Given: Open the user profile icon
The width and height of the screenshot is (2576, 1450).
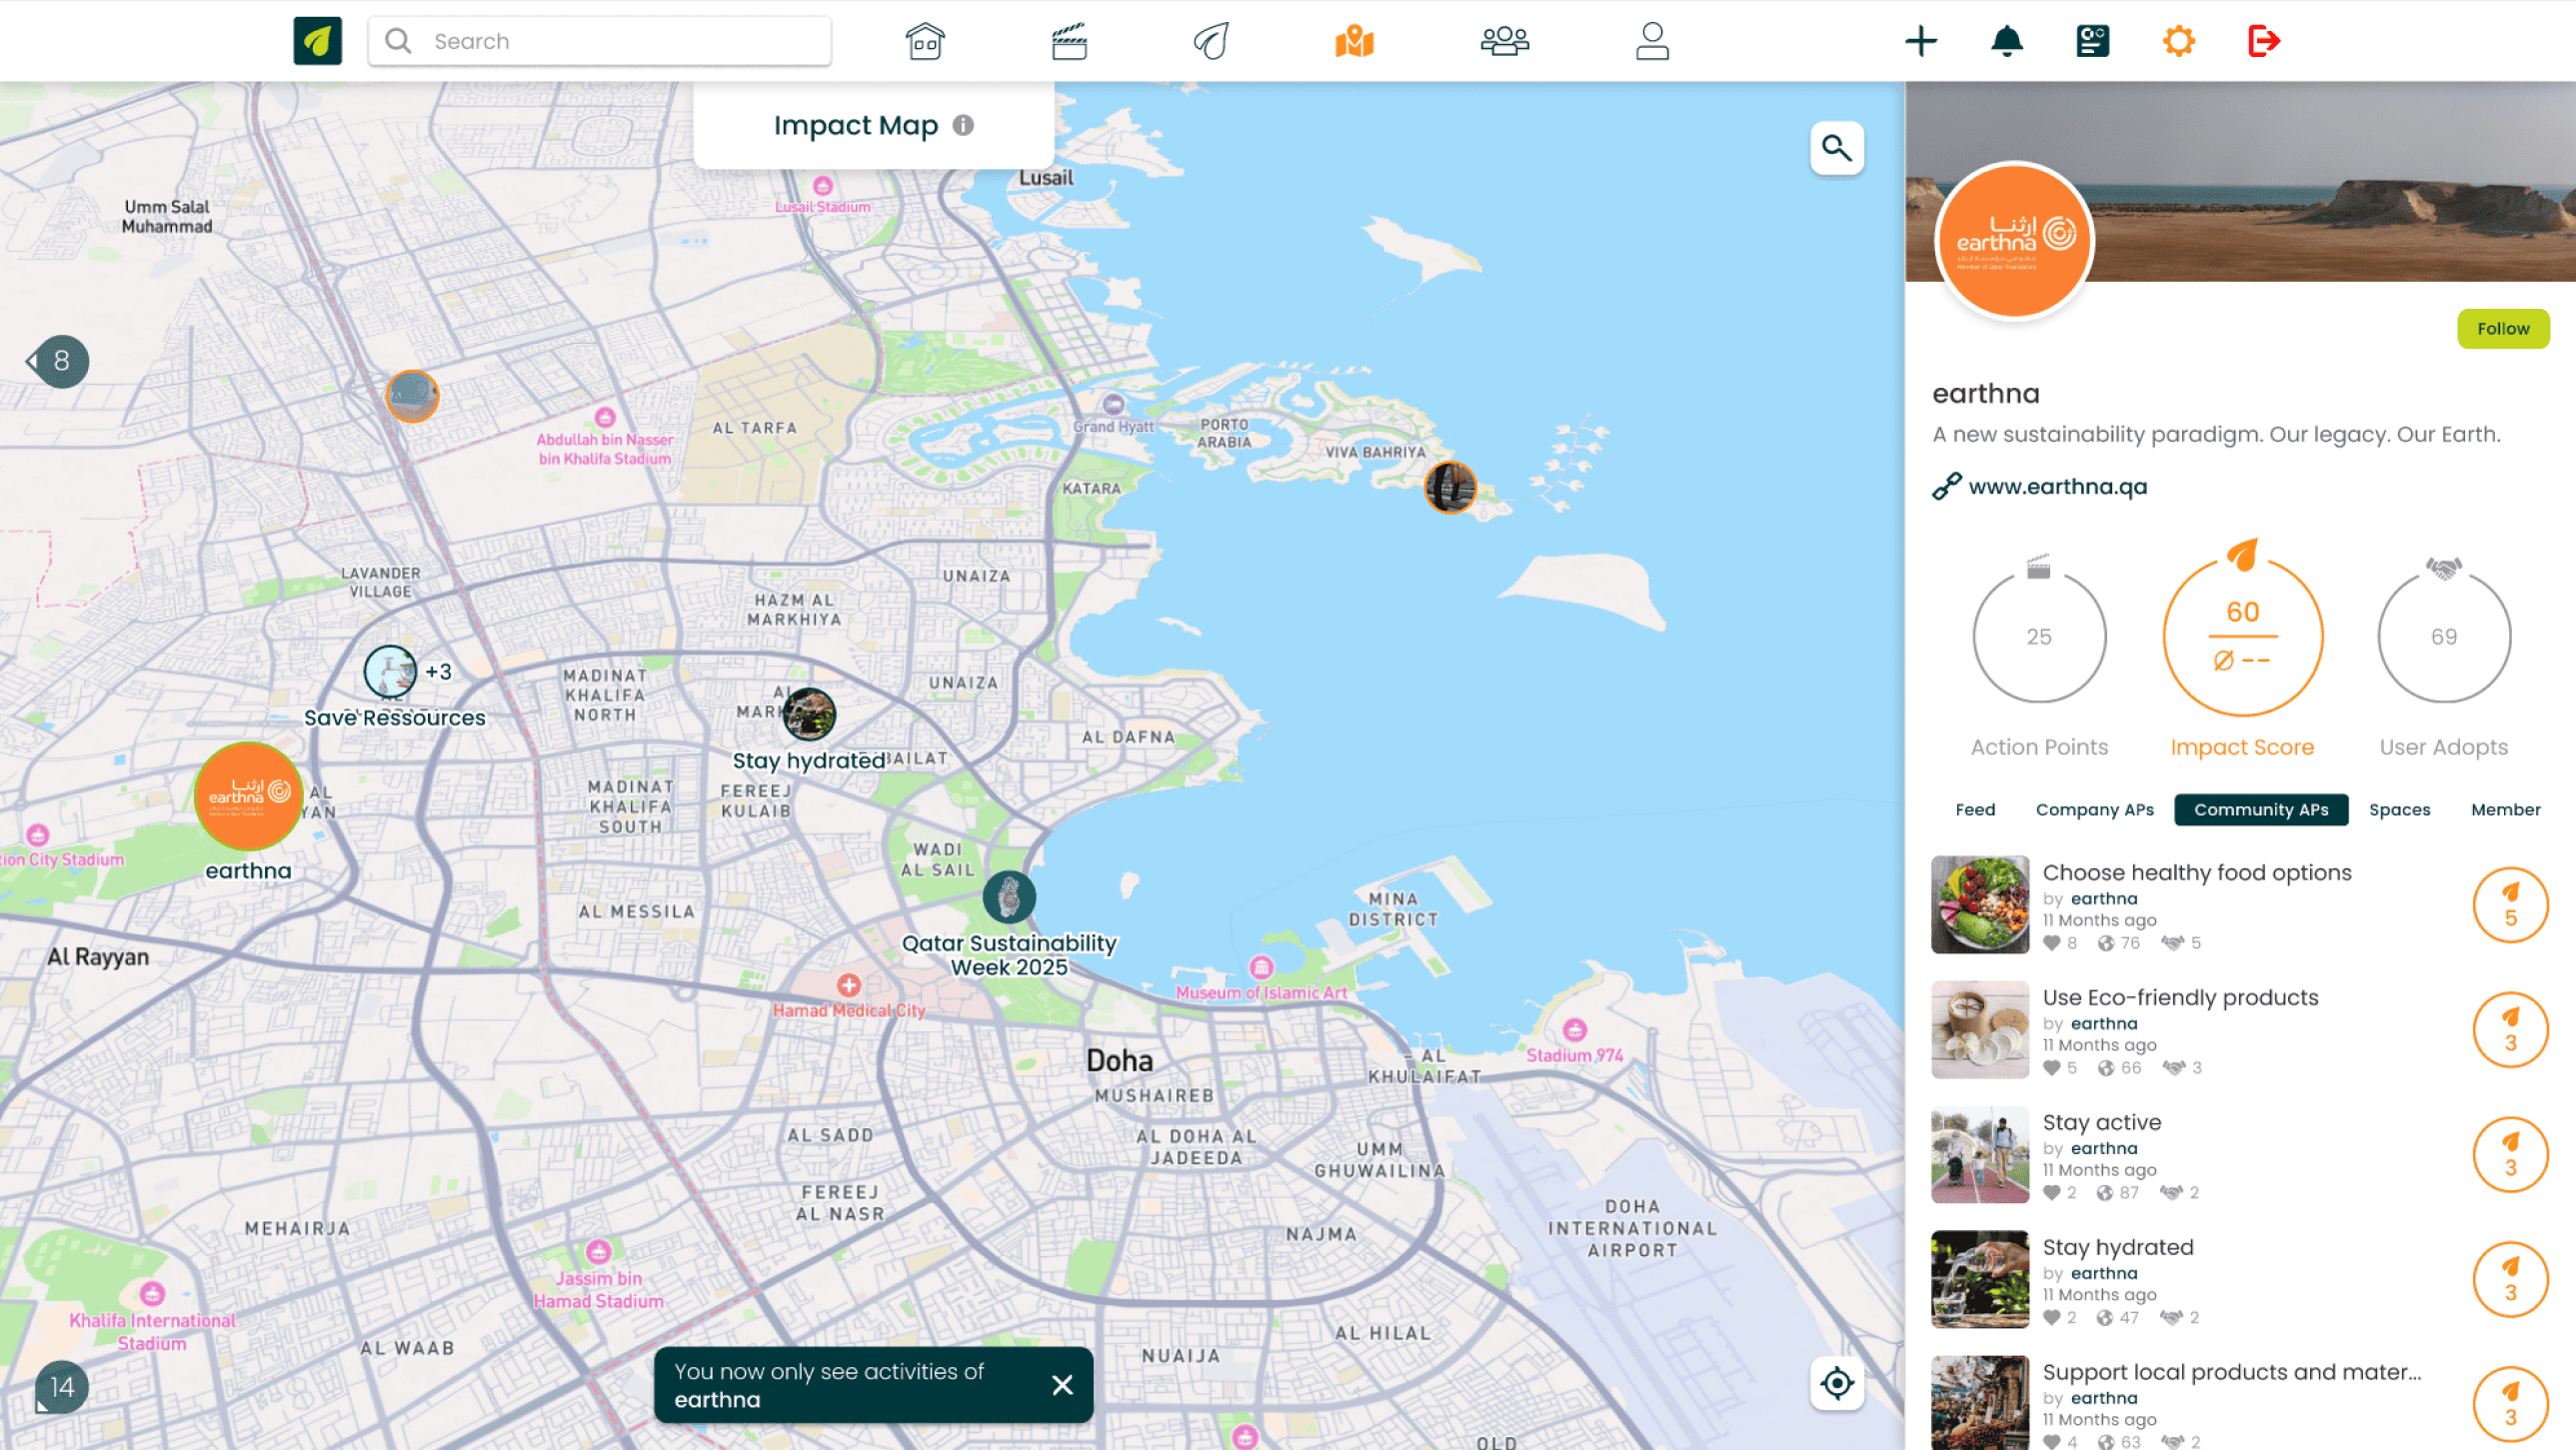Looking at the screenshot, I should click(x=1652, y=41).
